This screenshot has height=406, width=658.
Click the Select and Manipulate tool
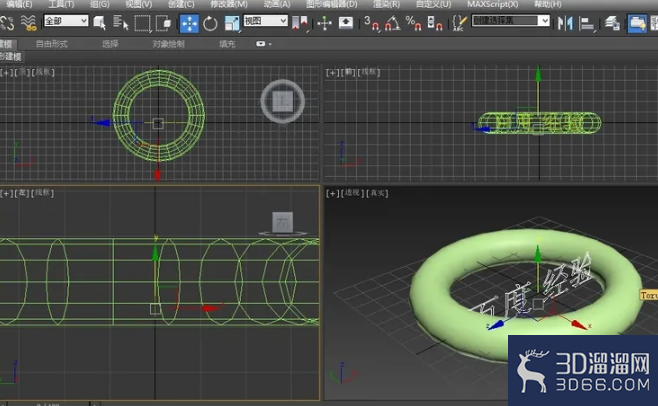point(324,23)
